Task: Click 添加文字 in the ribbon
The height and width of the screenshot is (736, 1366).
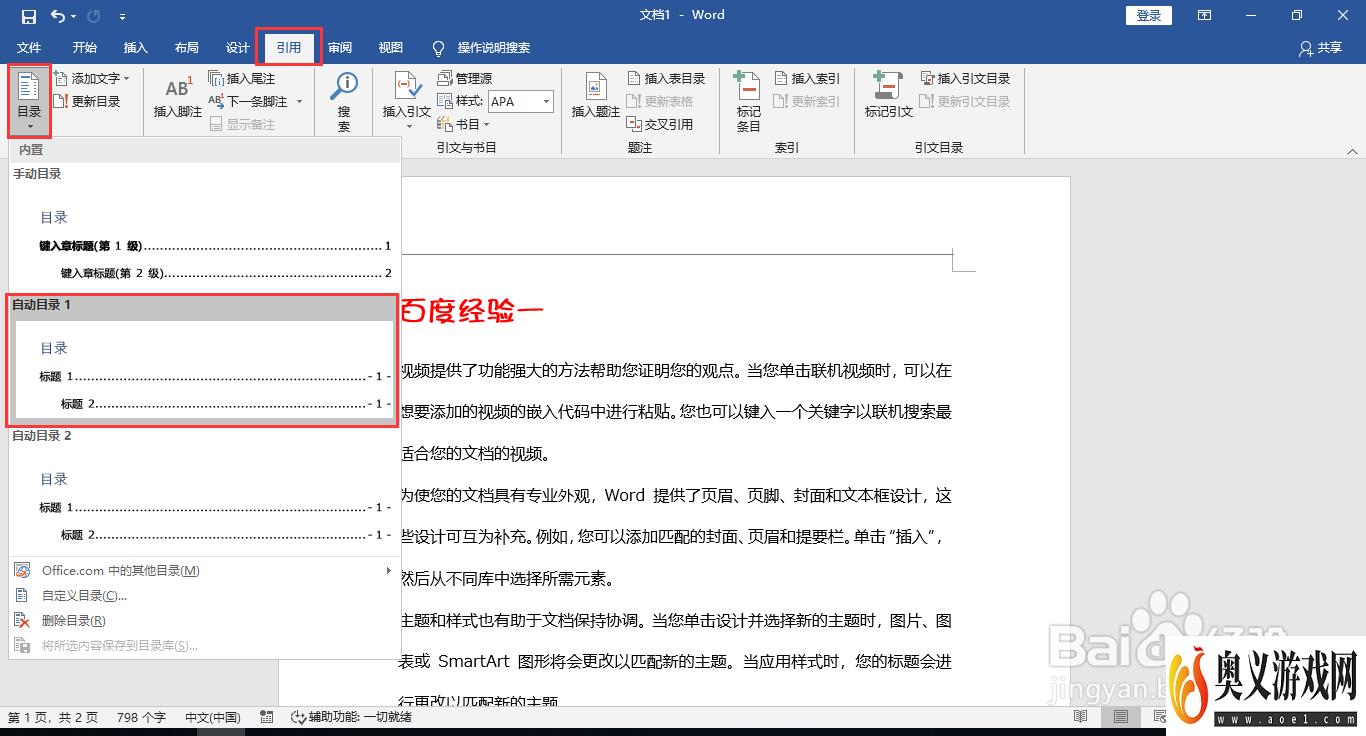Action: tap(92, 78)
